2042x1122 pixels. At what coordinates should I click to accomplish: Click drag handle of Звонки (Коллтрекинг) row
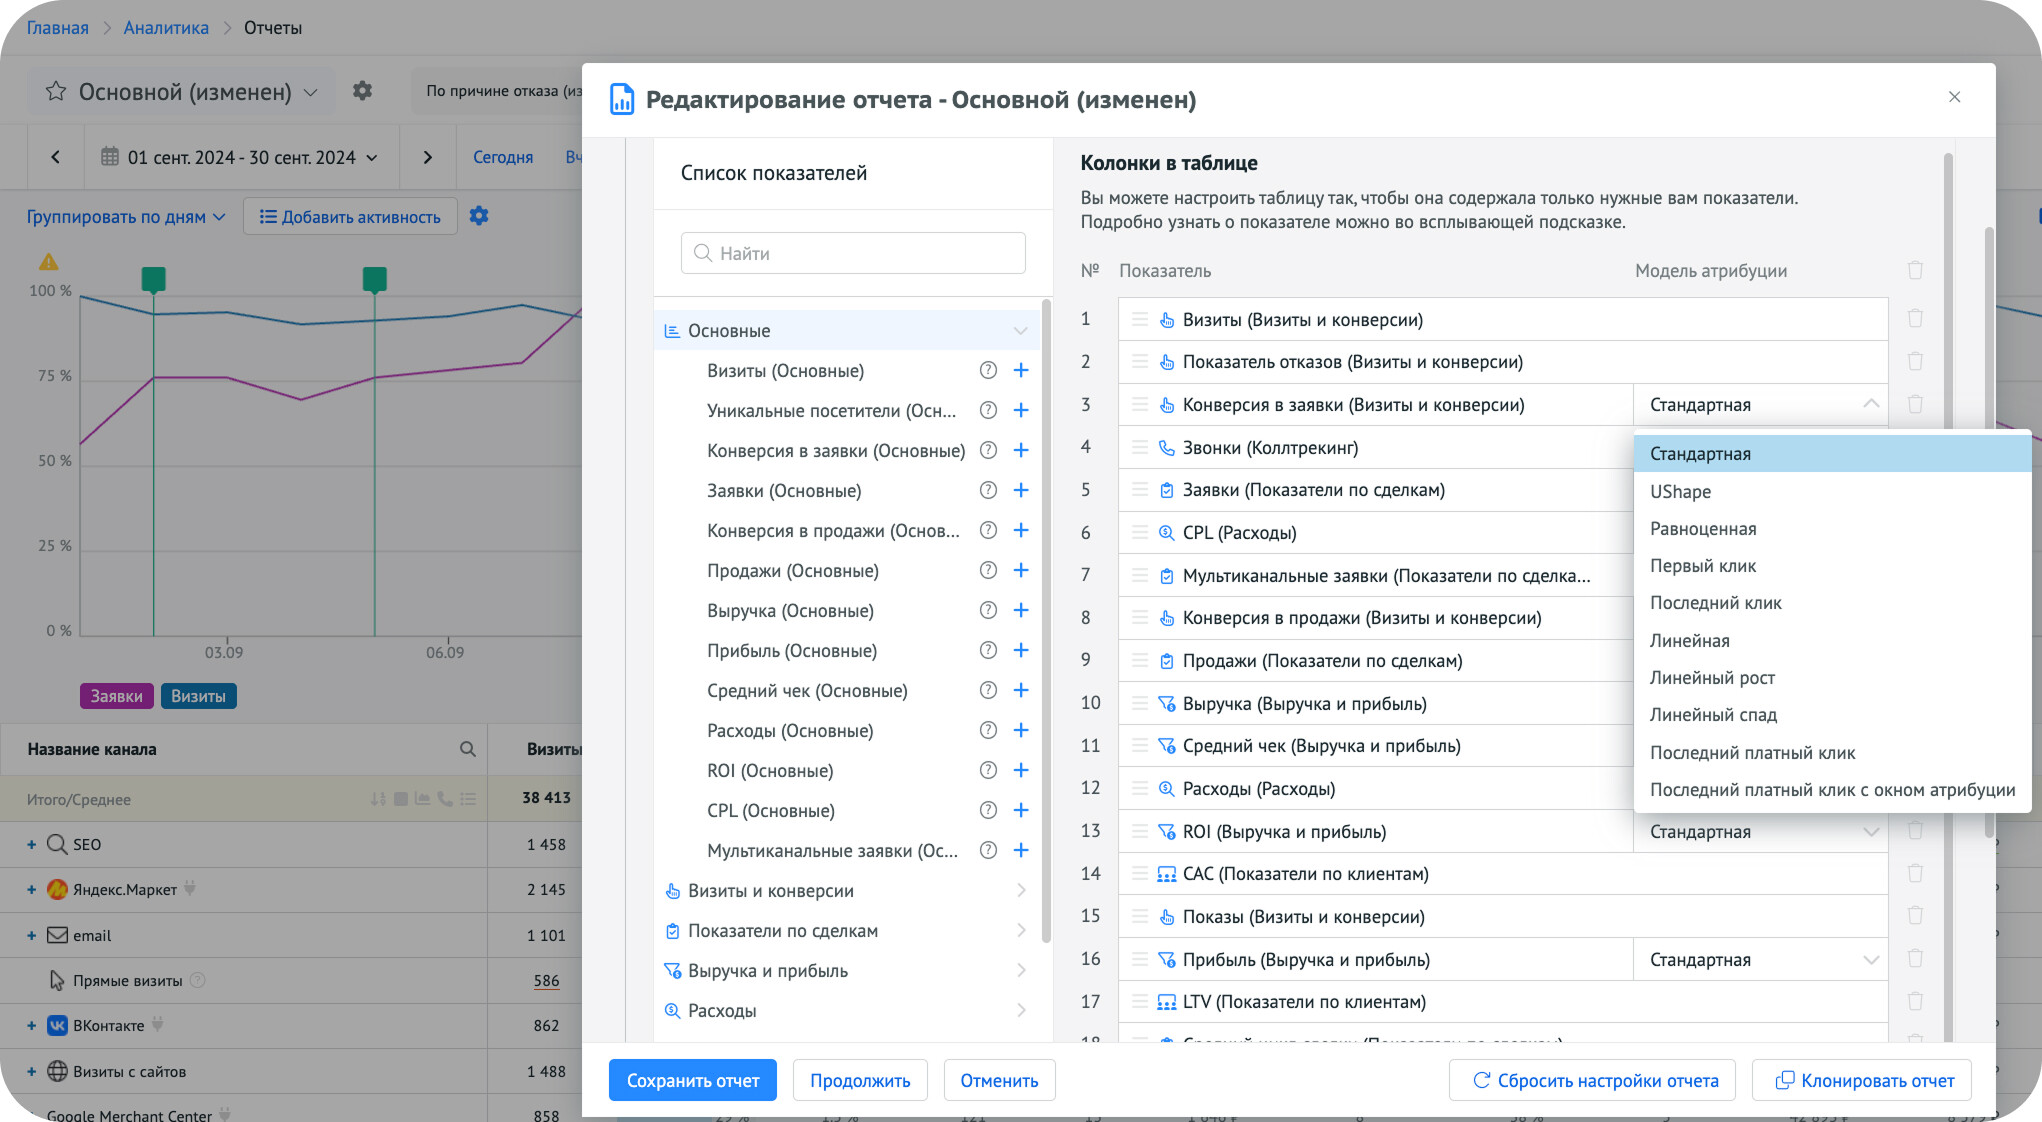click(x=1139, y=447)
